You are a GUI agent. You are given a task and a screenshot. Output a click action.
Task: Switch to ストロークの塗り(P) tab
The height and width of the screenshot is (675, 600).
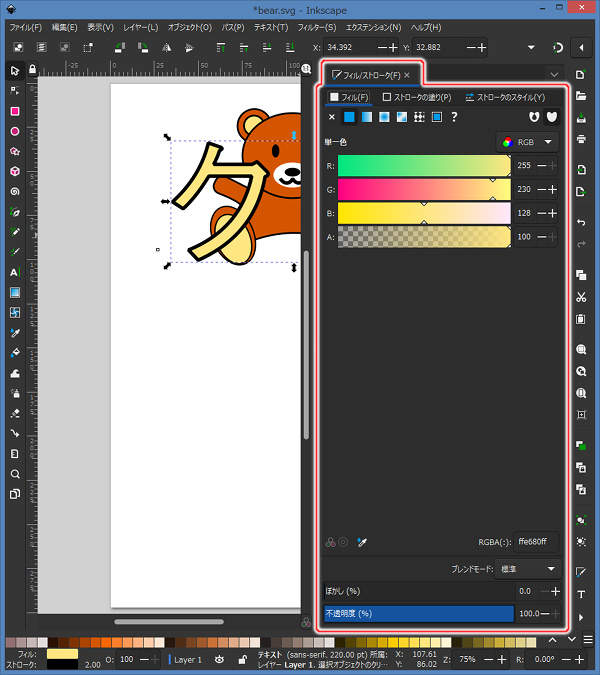click(x=417, y=97)
